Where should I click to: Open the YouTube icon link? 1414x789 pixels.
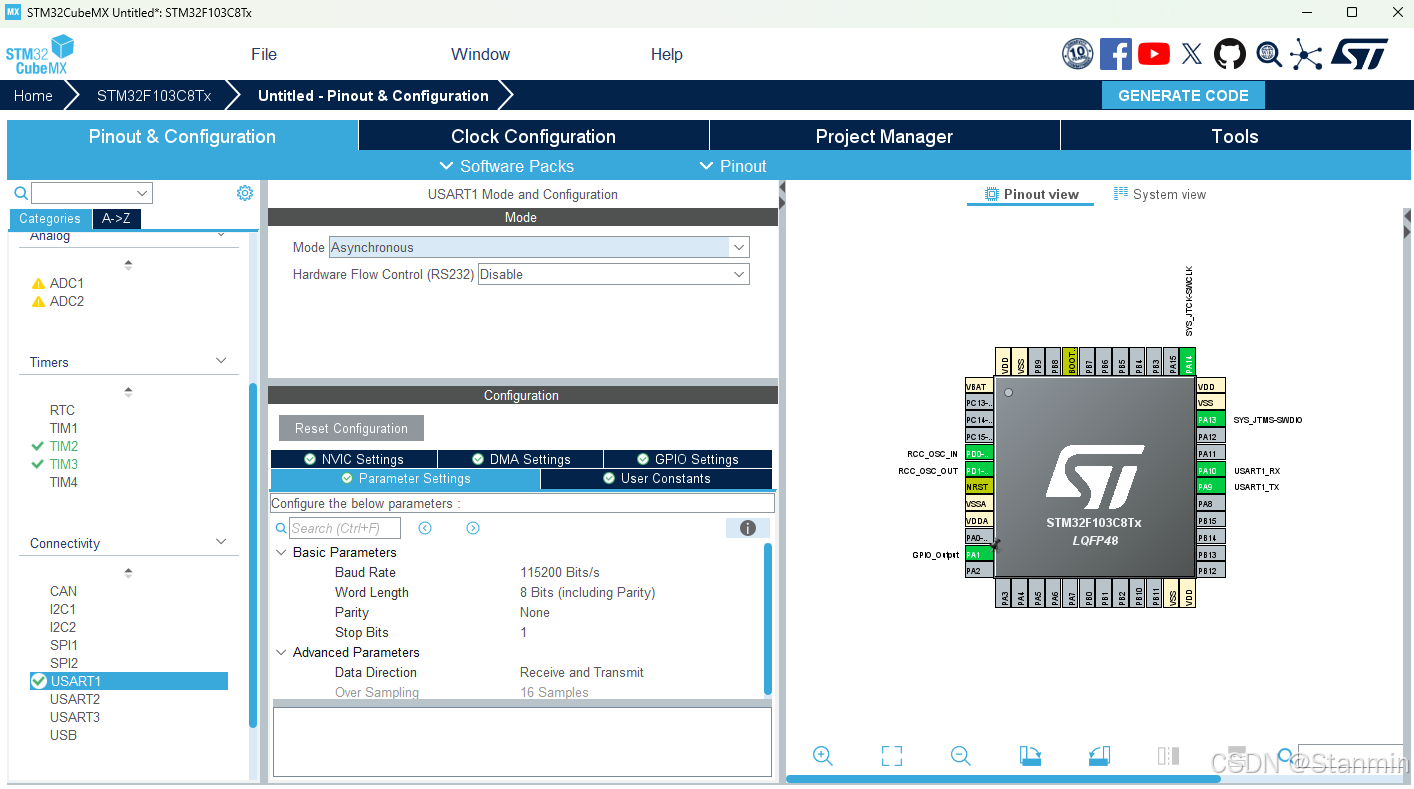(x=1153, y=54)
